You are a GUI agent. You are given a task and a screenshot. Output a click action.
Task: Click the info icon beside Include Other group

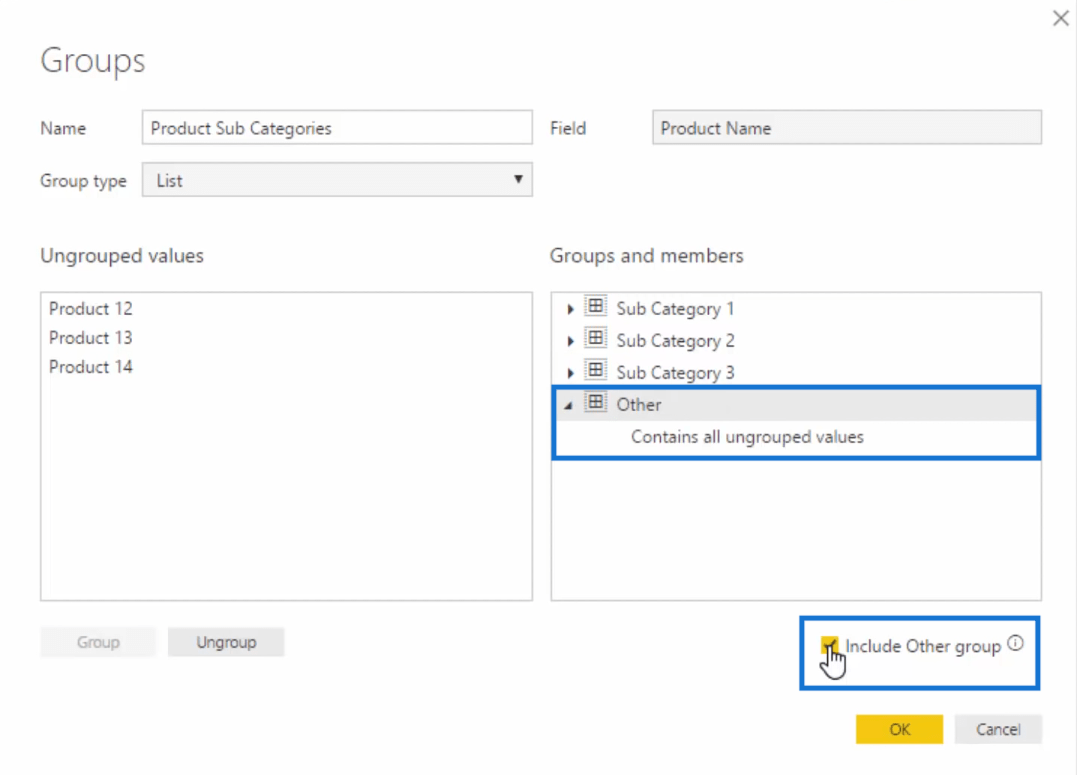click(1015, 643)
